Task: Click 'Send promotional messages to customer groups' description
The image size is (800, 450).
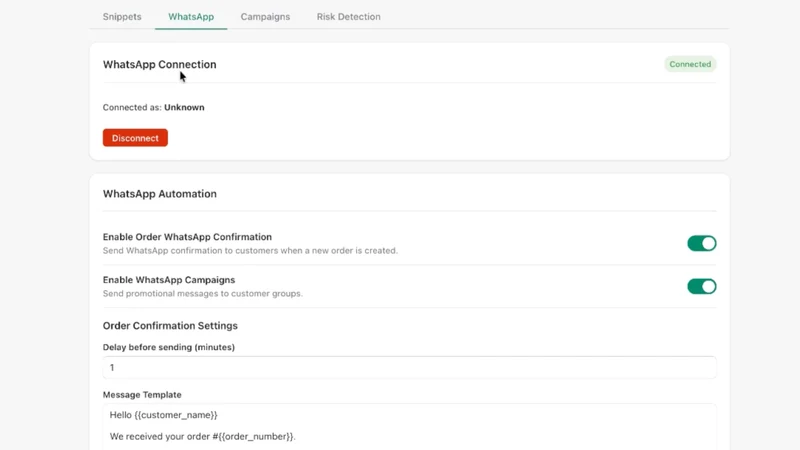Action: [x=203, y=293]
